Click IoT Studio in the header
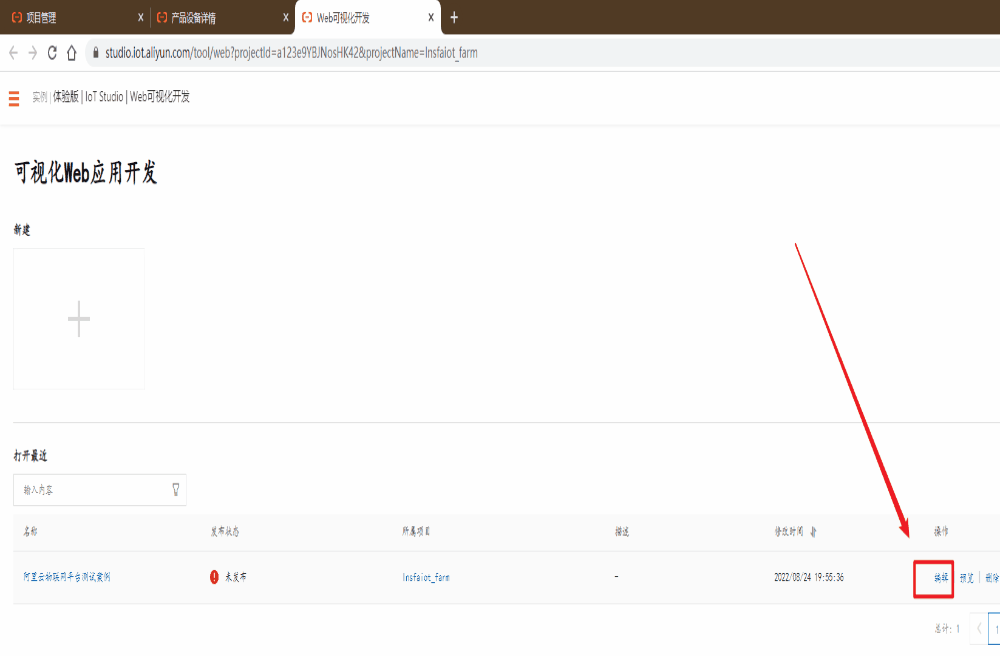This screenshot has width=1000, height=656. coord(104,96)
